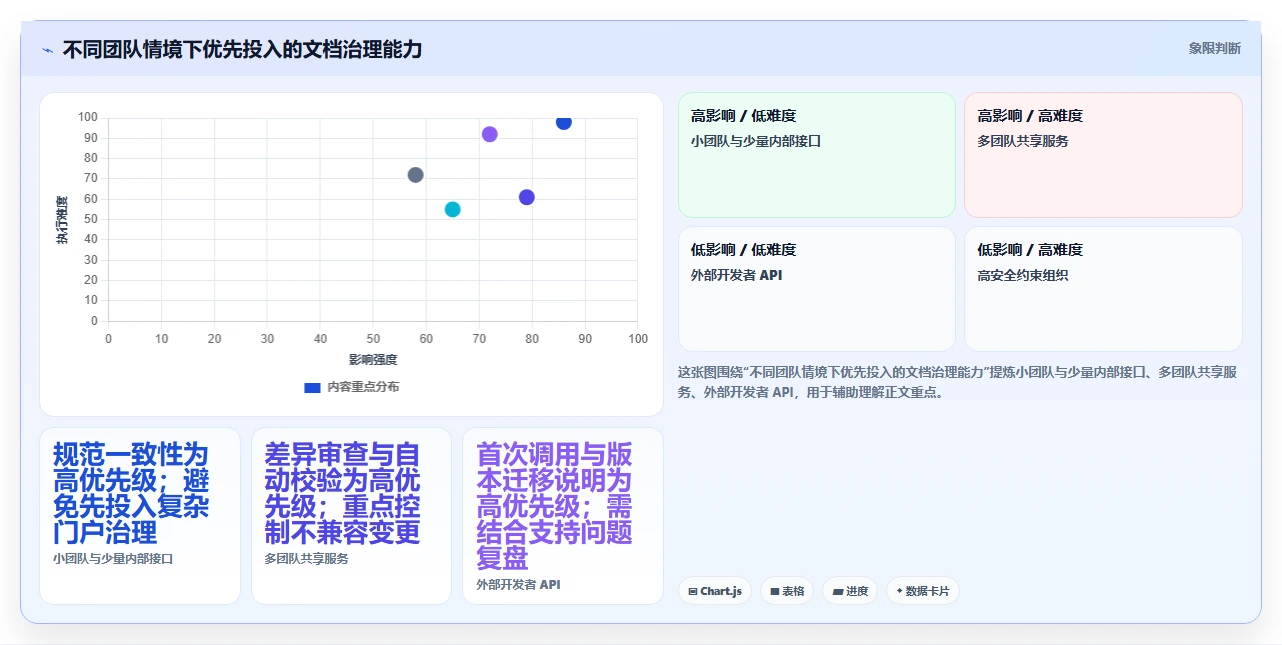Click the 小团队与少量内部接口 label under the first data card

click(x=113, y=559)
